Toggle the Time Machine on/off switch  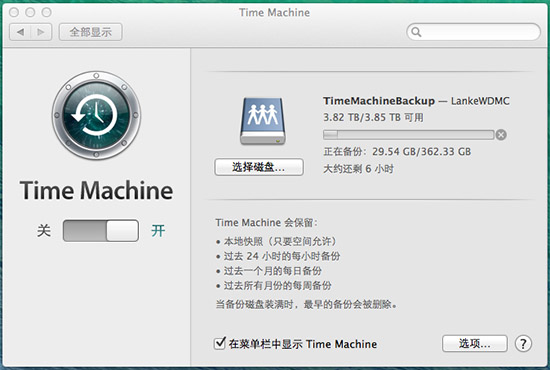coord(101,231)
